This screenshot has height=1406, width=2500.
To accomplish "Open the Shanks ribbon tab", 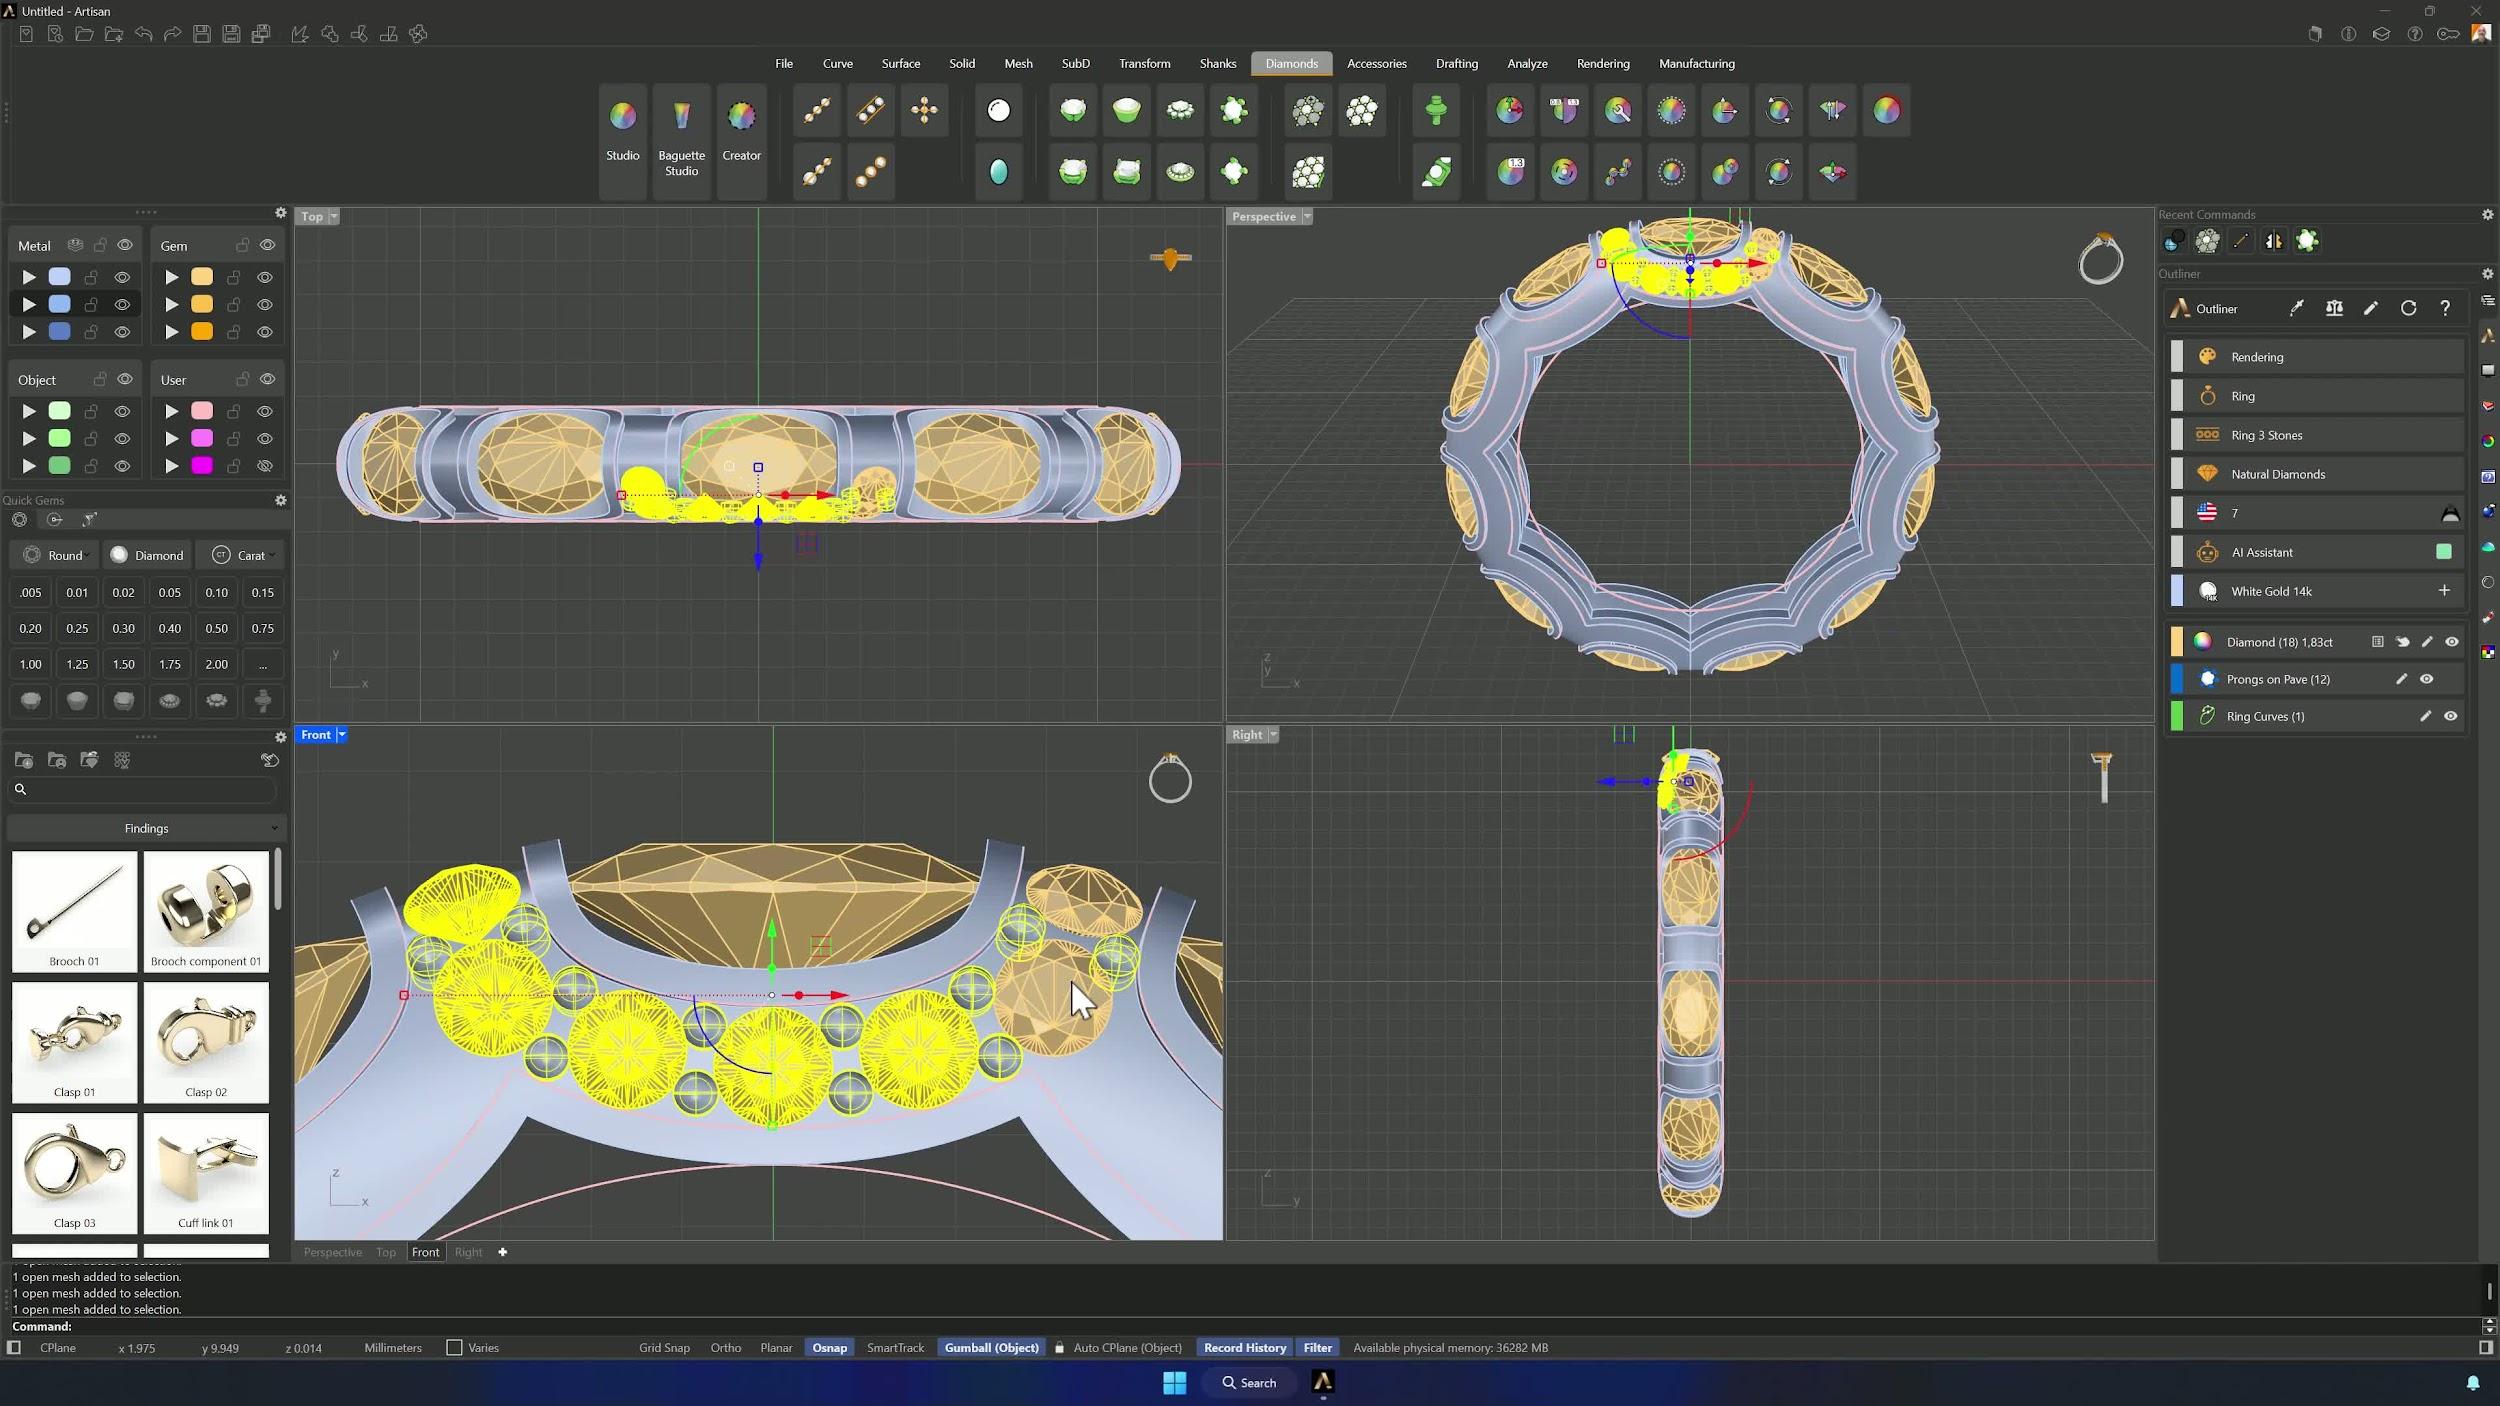I will click(1217, 63).
